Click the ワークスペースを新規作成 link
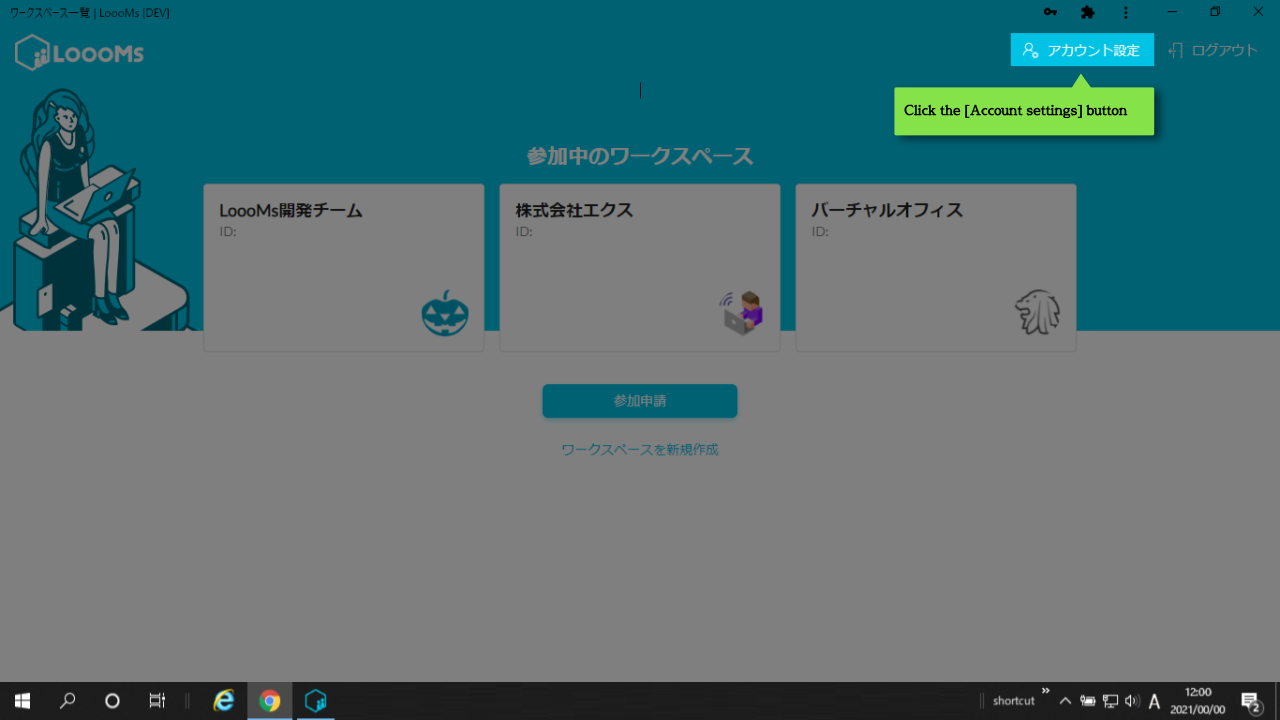Viewport: 1280px width, 720px height. 640,450
